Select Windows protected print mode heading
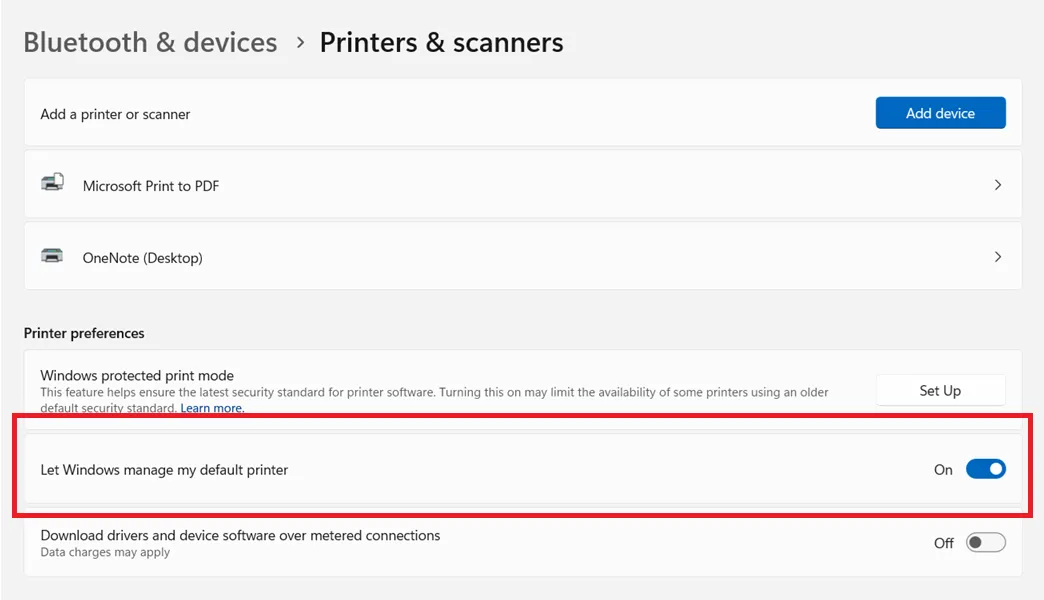Screen dimensions: 1044x600 click(x=137, y=376)
